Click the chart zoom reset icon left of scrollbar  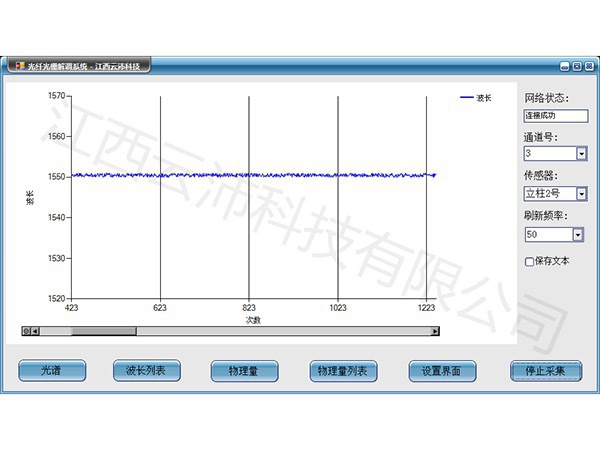click(26, 331)
